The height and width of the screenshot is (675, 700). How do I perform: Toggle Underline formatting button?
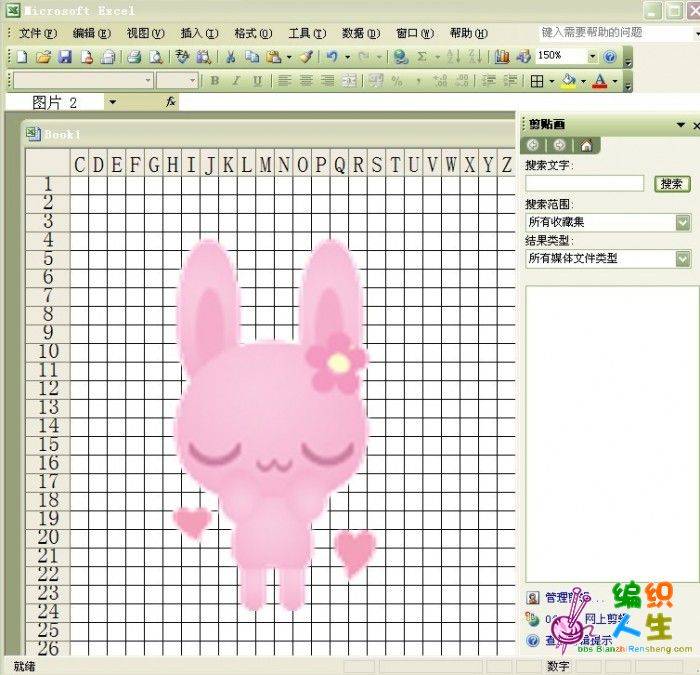coord(258,81)
